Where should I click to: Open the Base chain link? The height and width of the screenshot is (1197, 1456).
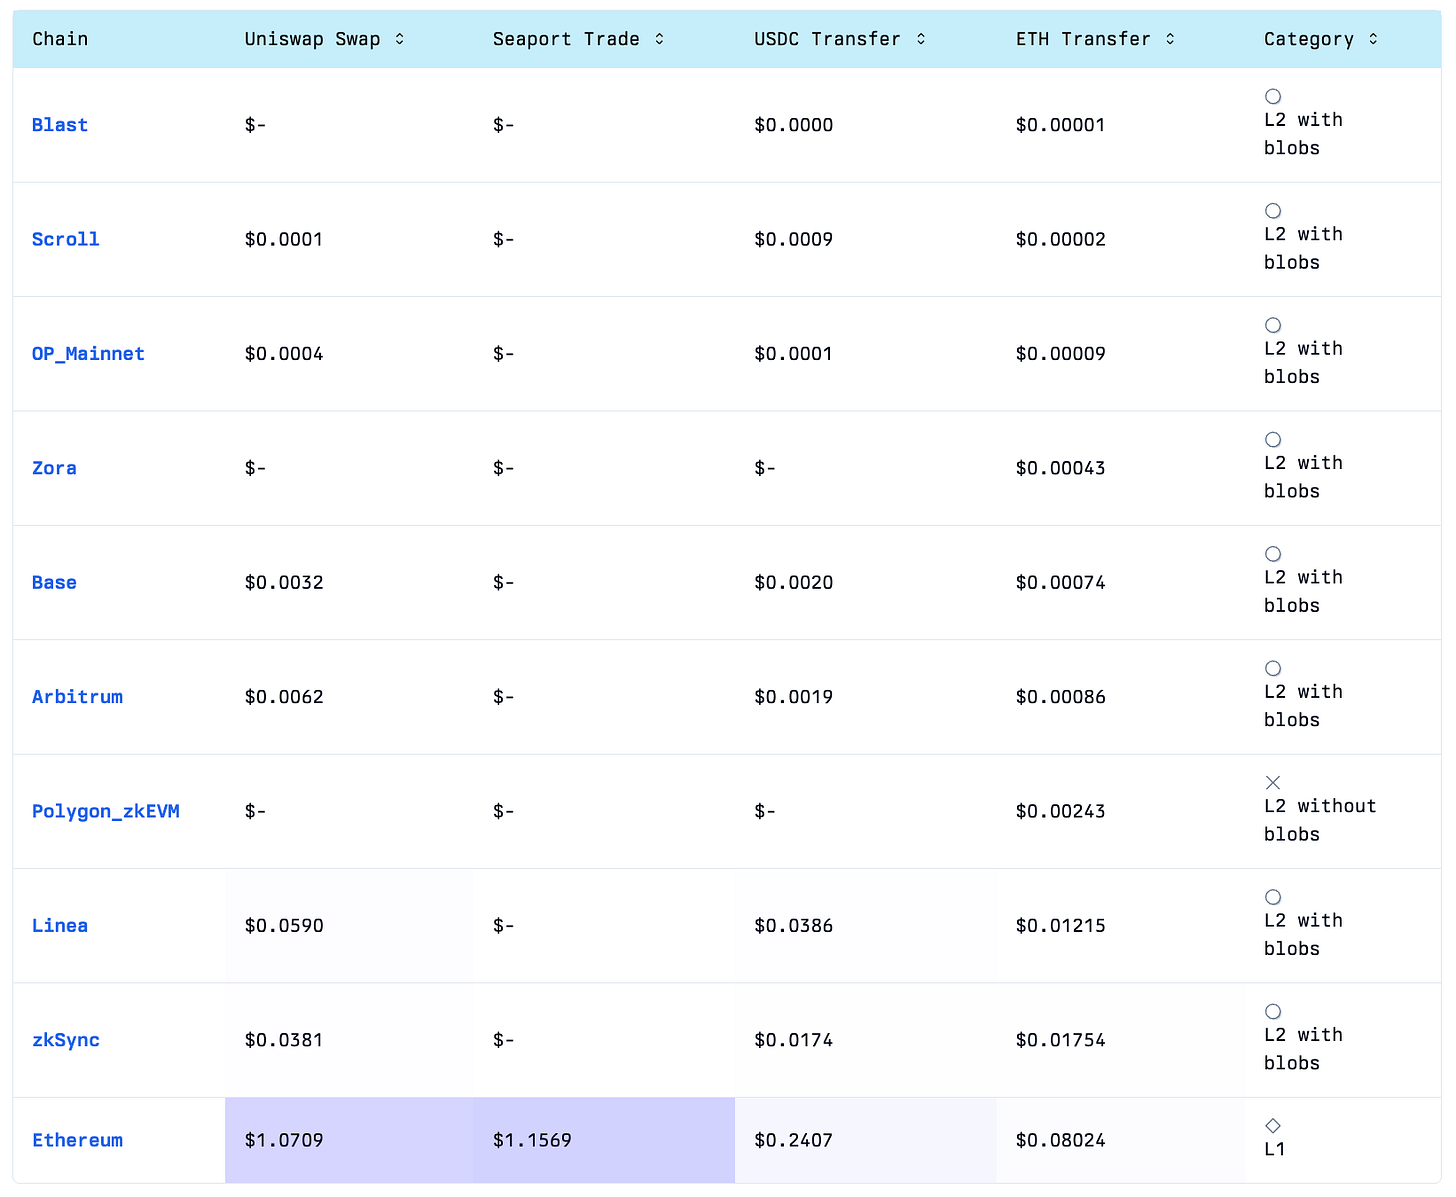tap(54, 582)
